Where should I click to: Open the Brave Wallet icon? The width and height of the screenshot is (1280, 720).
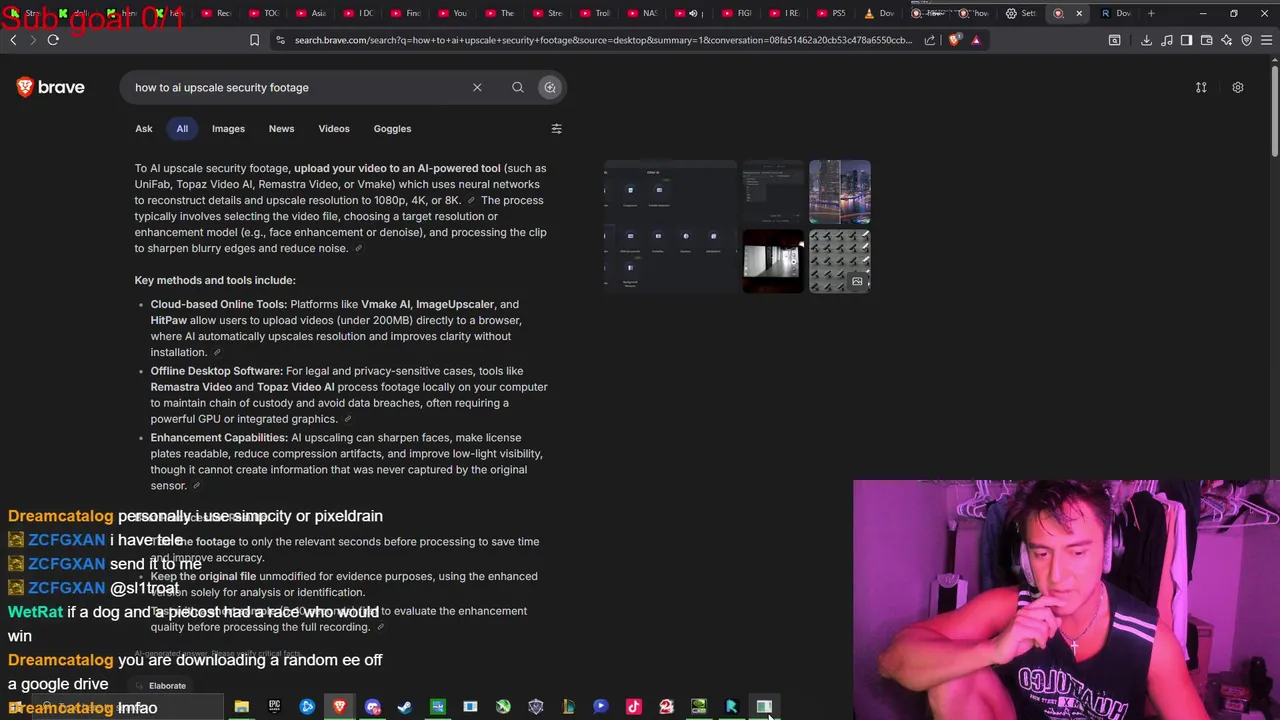1206,40
